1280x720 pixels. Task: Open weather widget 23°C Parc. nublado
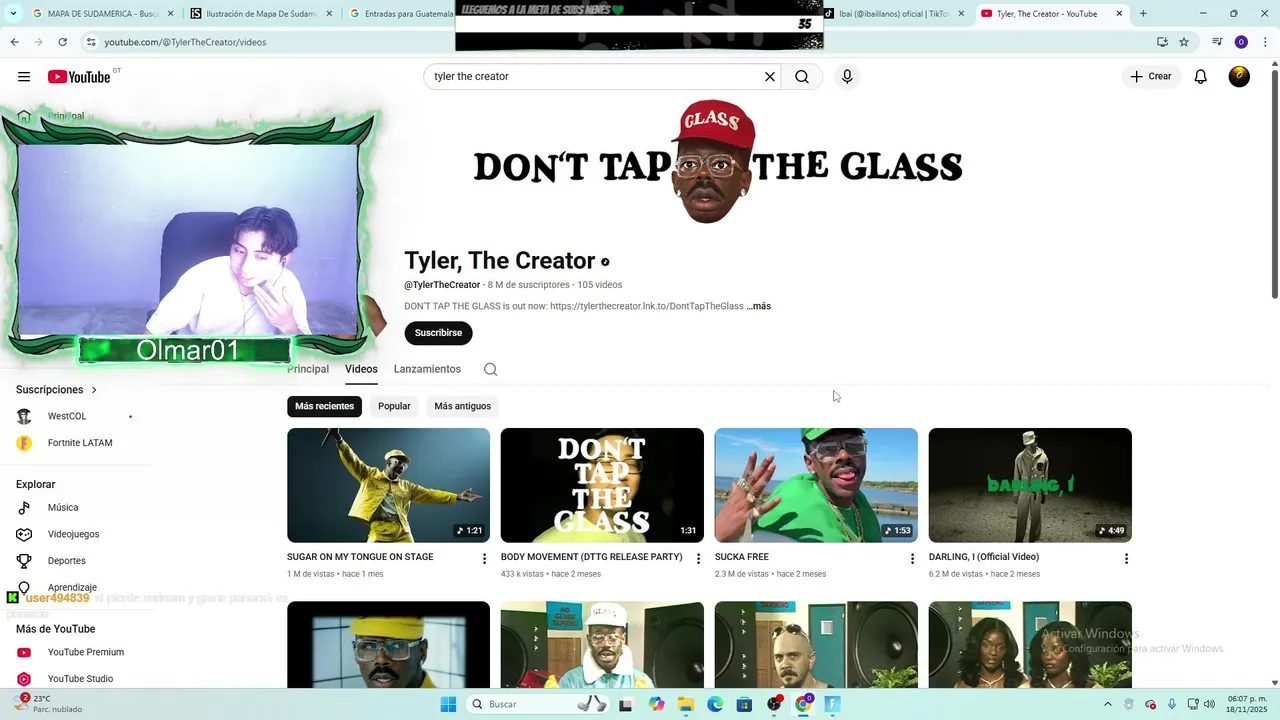pyautogui.click(x=48, y=704)
